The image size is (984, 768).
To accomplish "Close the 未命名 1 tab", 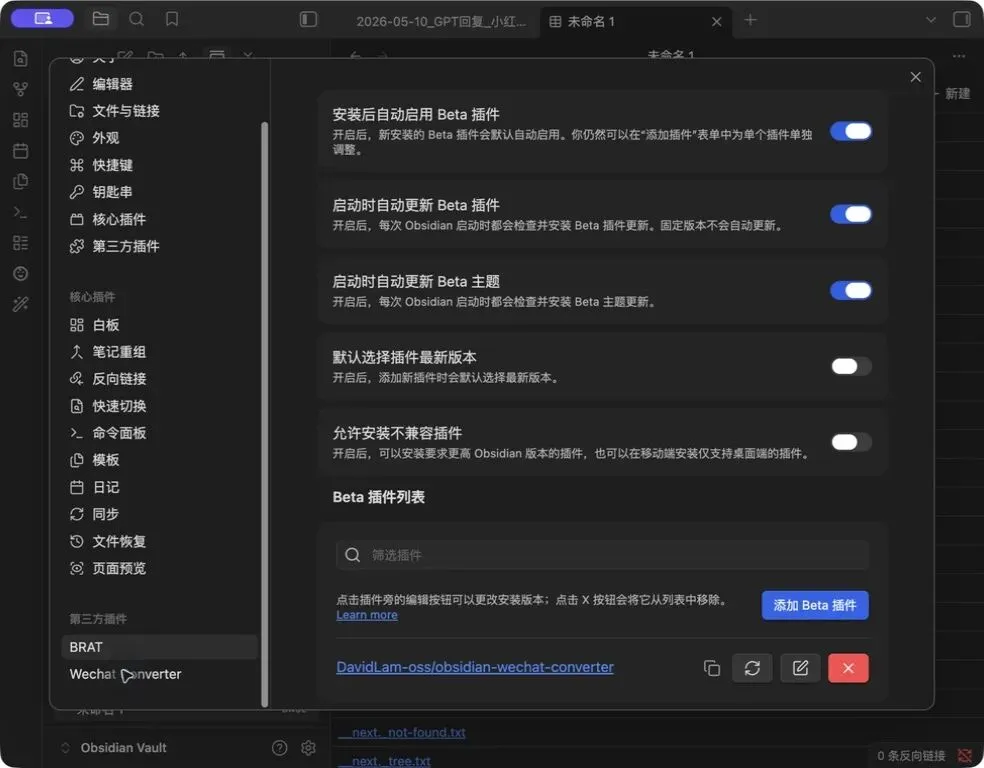I will 716,21.
